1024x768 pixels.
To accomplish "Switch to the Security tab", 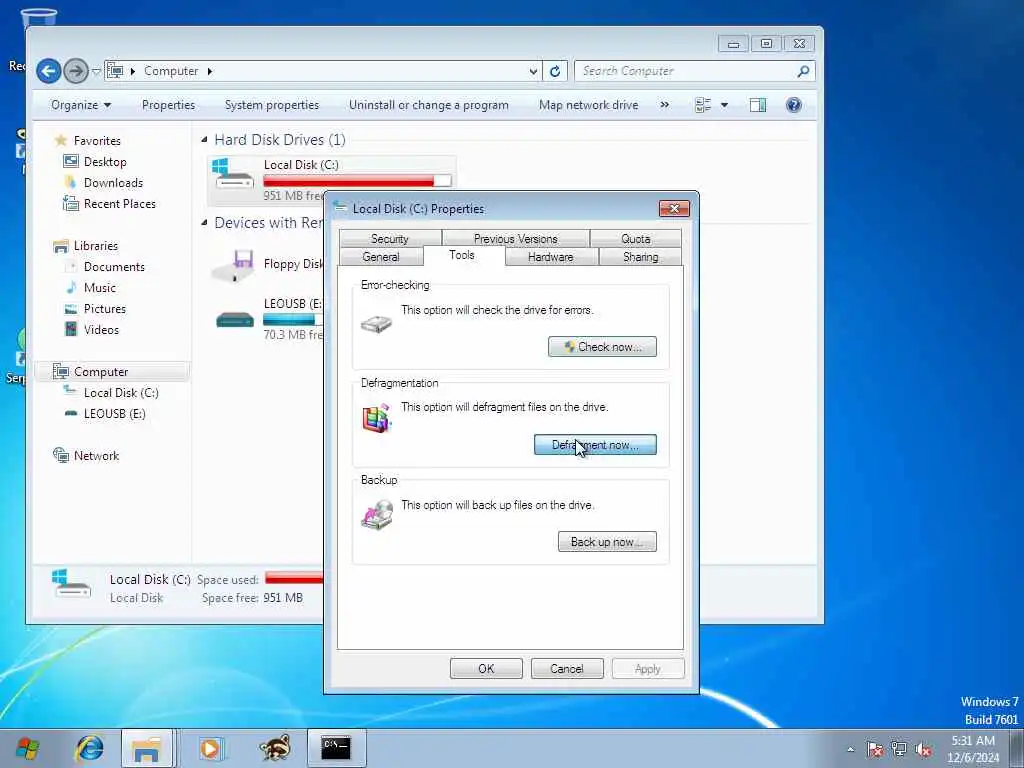I will (390, 239).
